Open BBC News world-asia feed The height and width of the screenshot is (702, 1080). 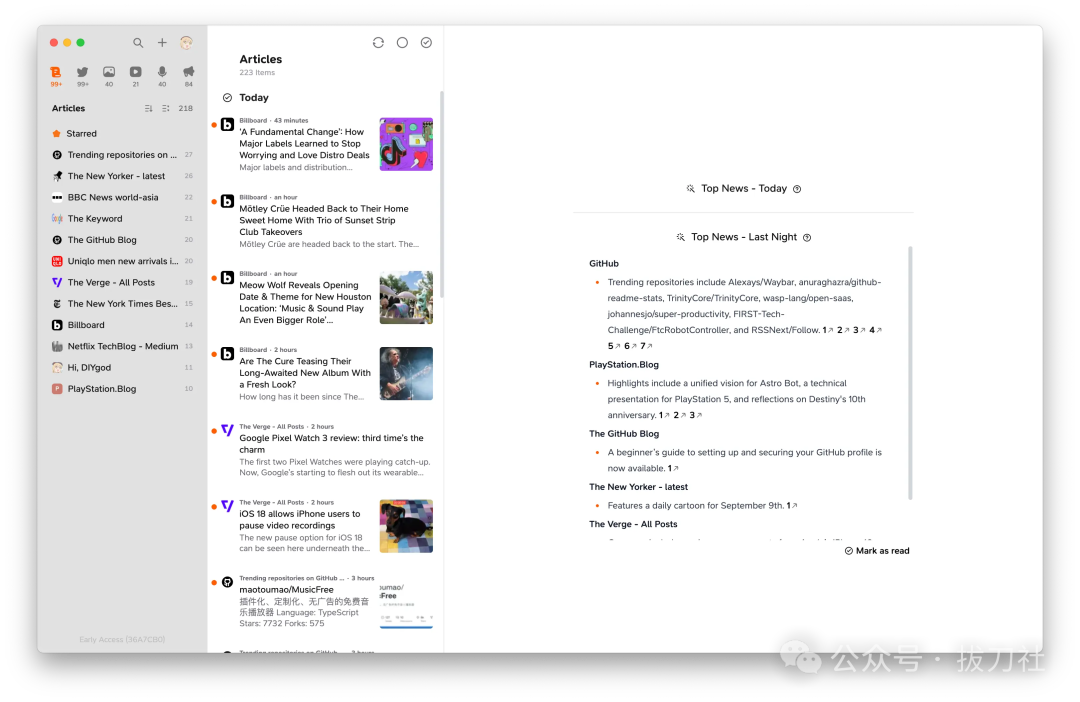point(123,197)
